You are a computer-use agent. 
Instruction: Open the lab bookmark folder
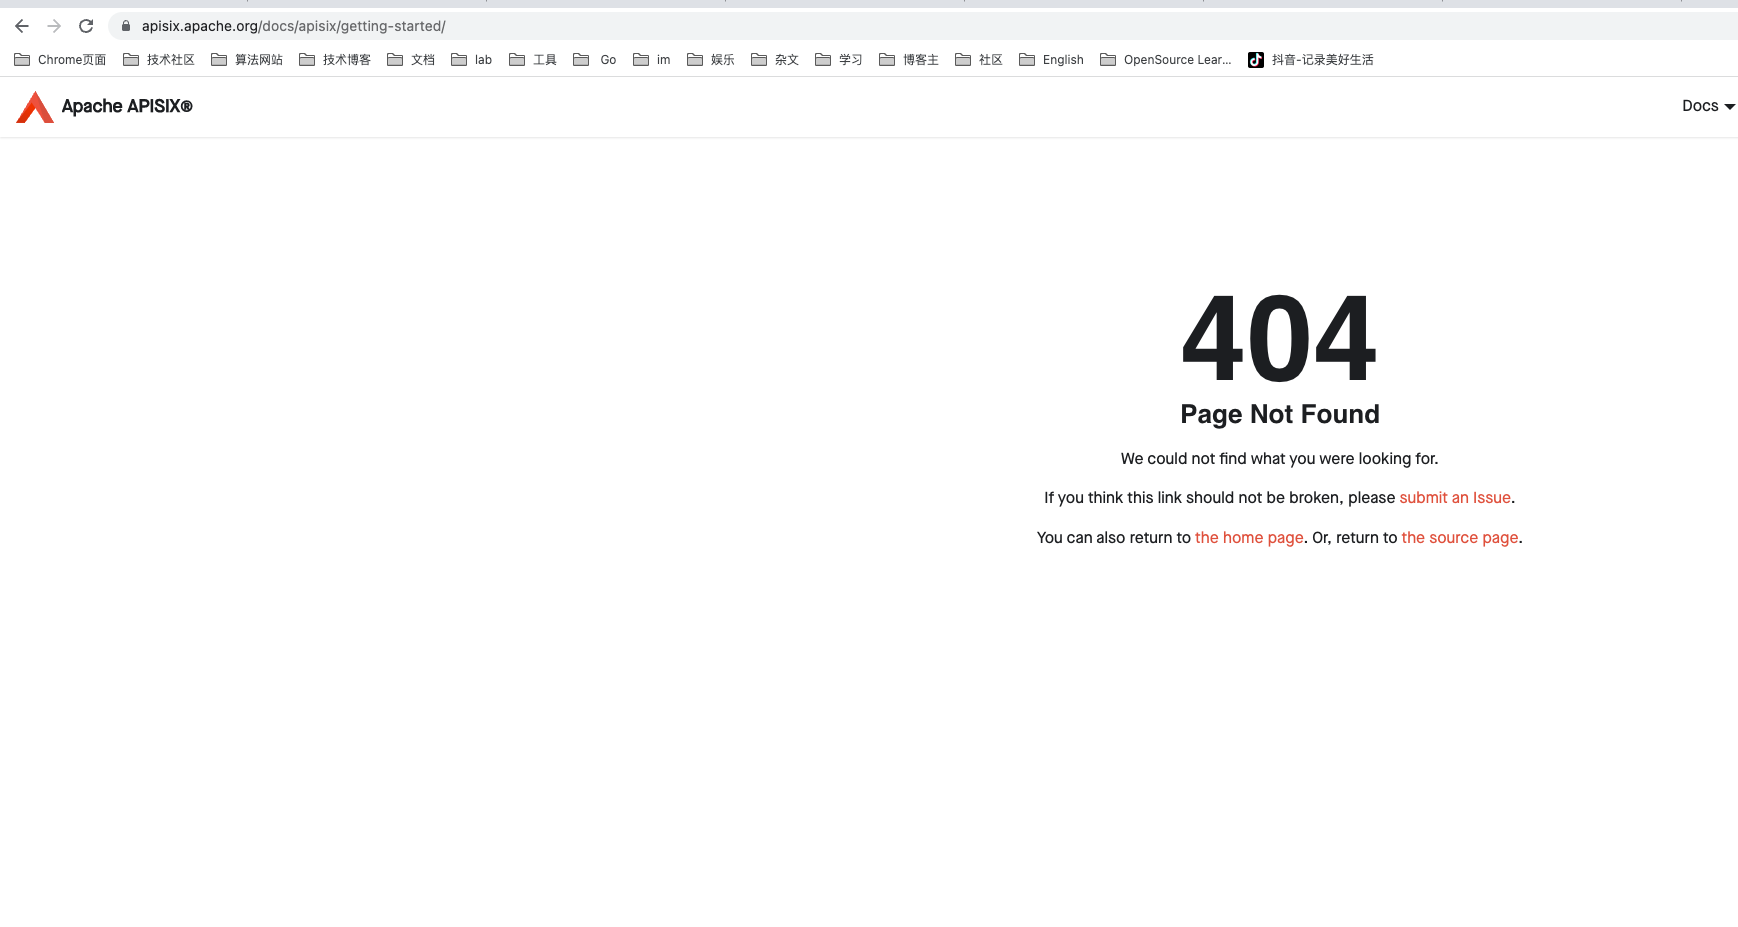click(472, 60)
